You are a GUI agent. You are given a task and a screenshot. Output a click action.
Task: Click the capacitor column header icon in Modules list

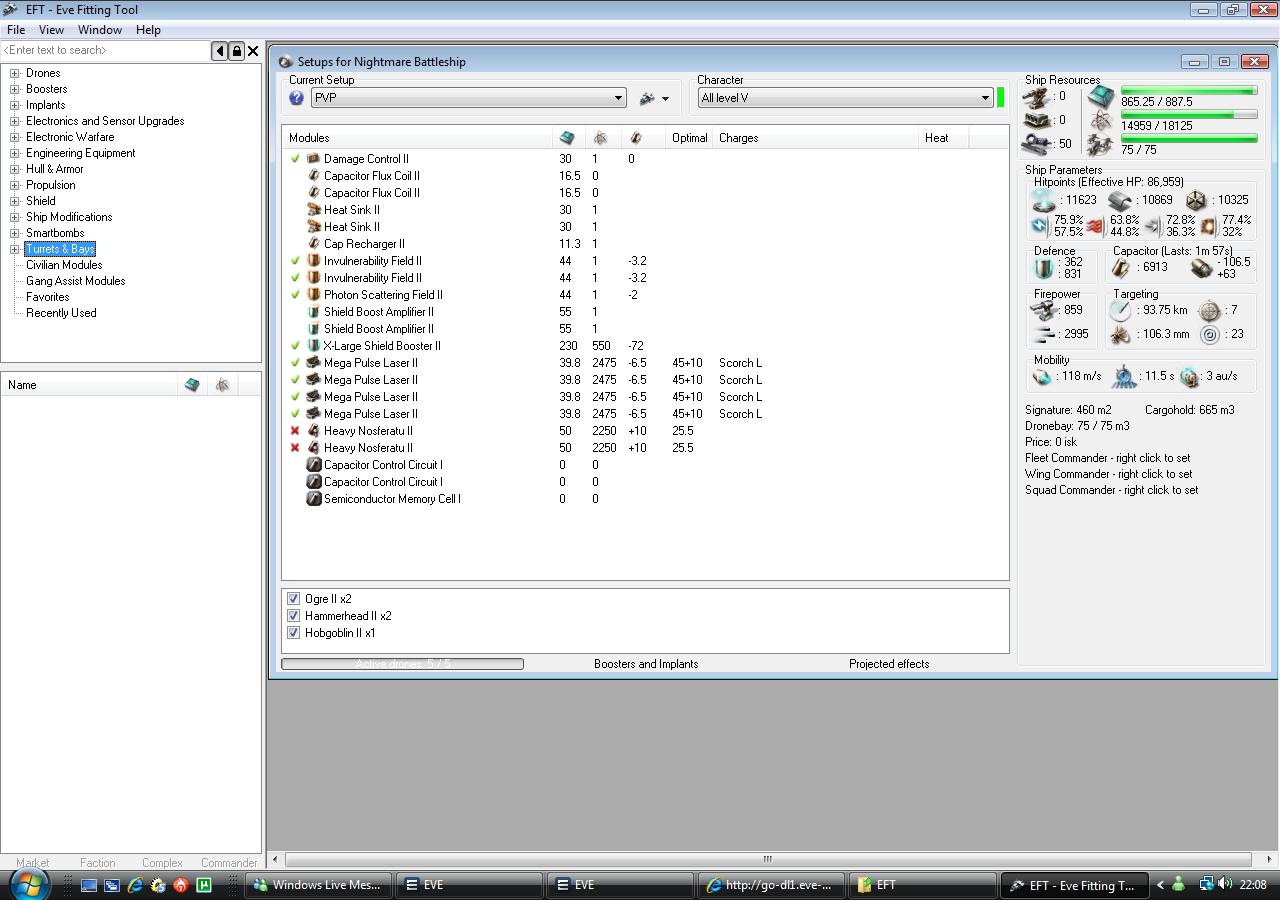coord(635,138)
